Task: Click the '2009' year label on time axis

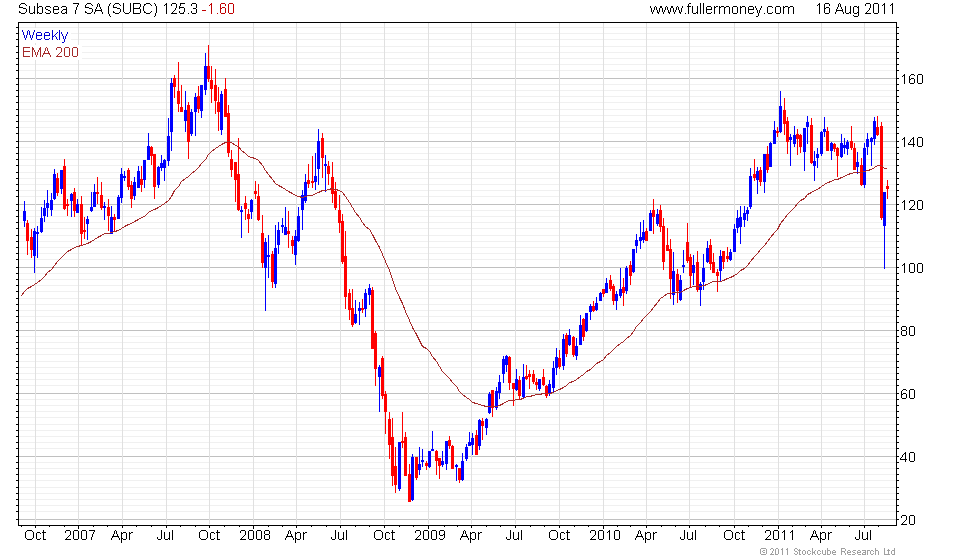Action: [x=429, y=536]
